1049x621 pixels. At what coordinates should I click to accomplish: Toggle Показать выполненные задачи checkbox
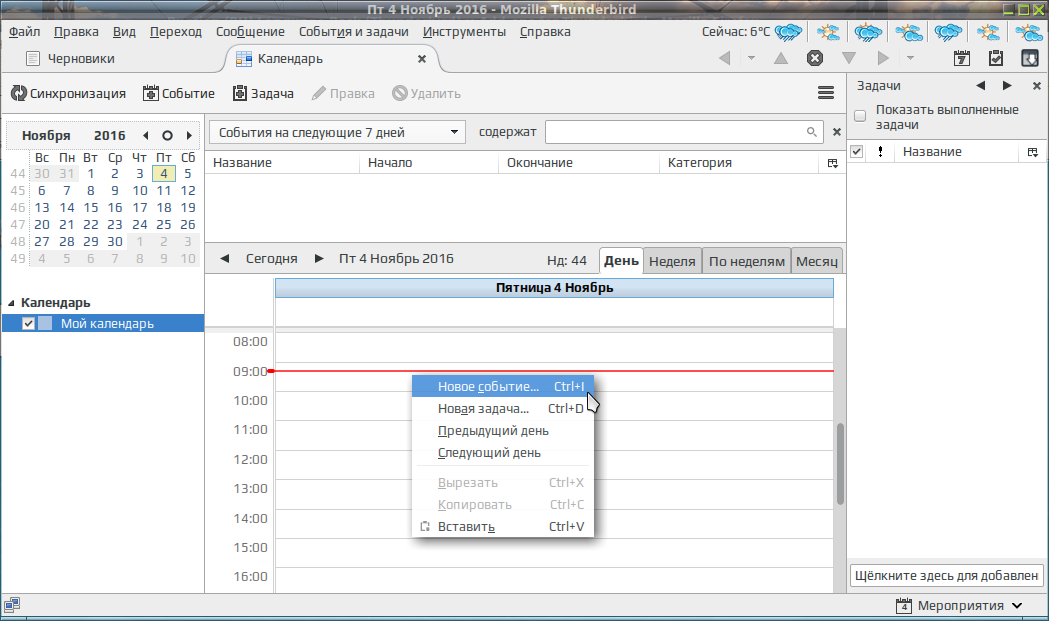pos(860,116)
